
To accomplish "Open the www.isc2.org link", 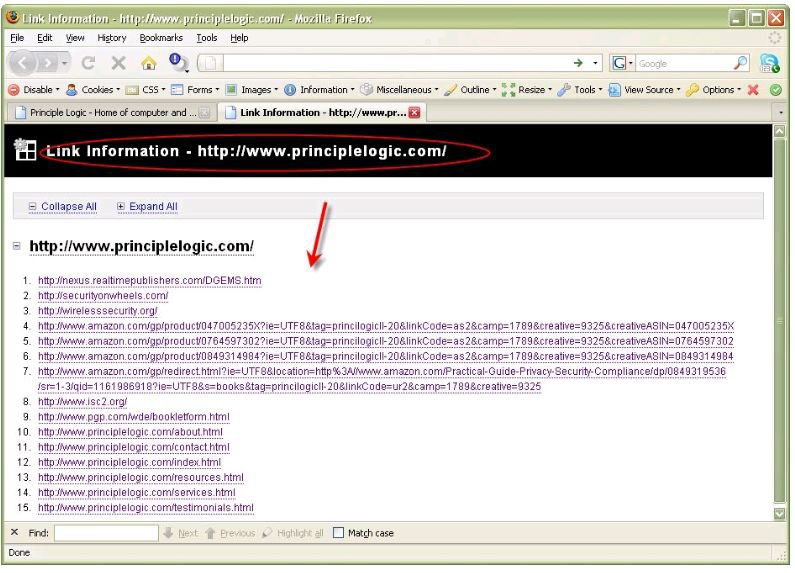I will click(82, 402).
